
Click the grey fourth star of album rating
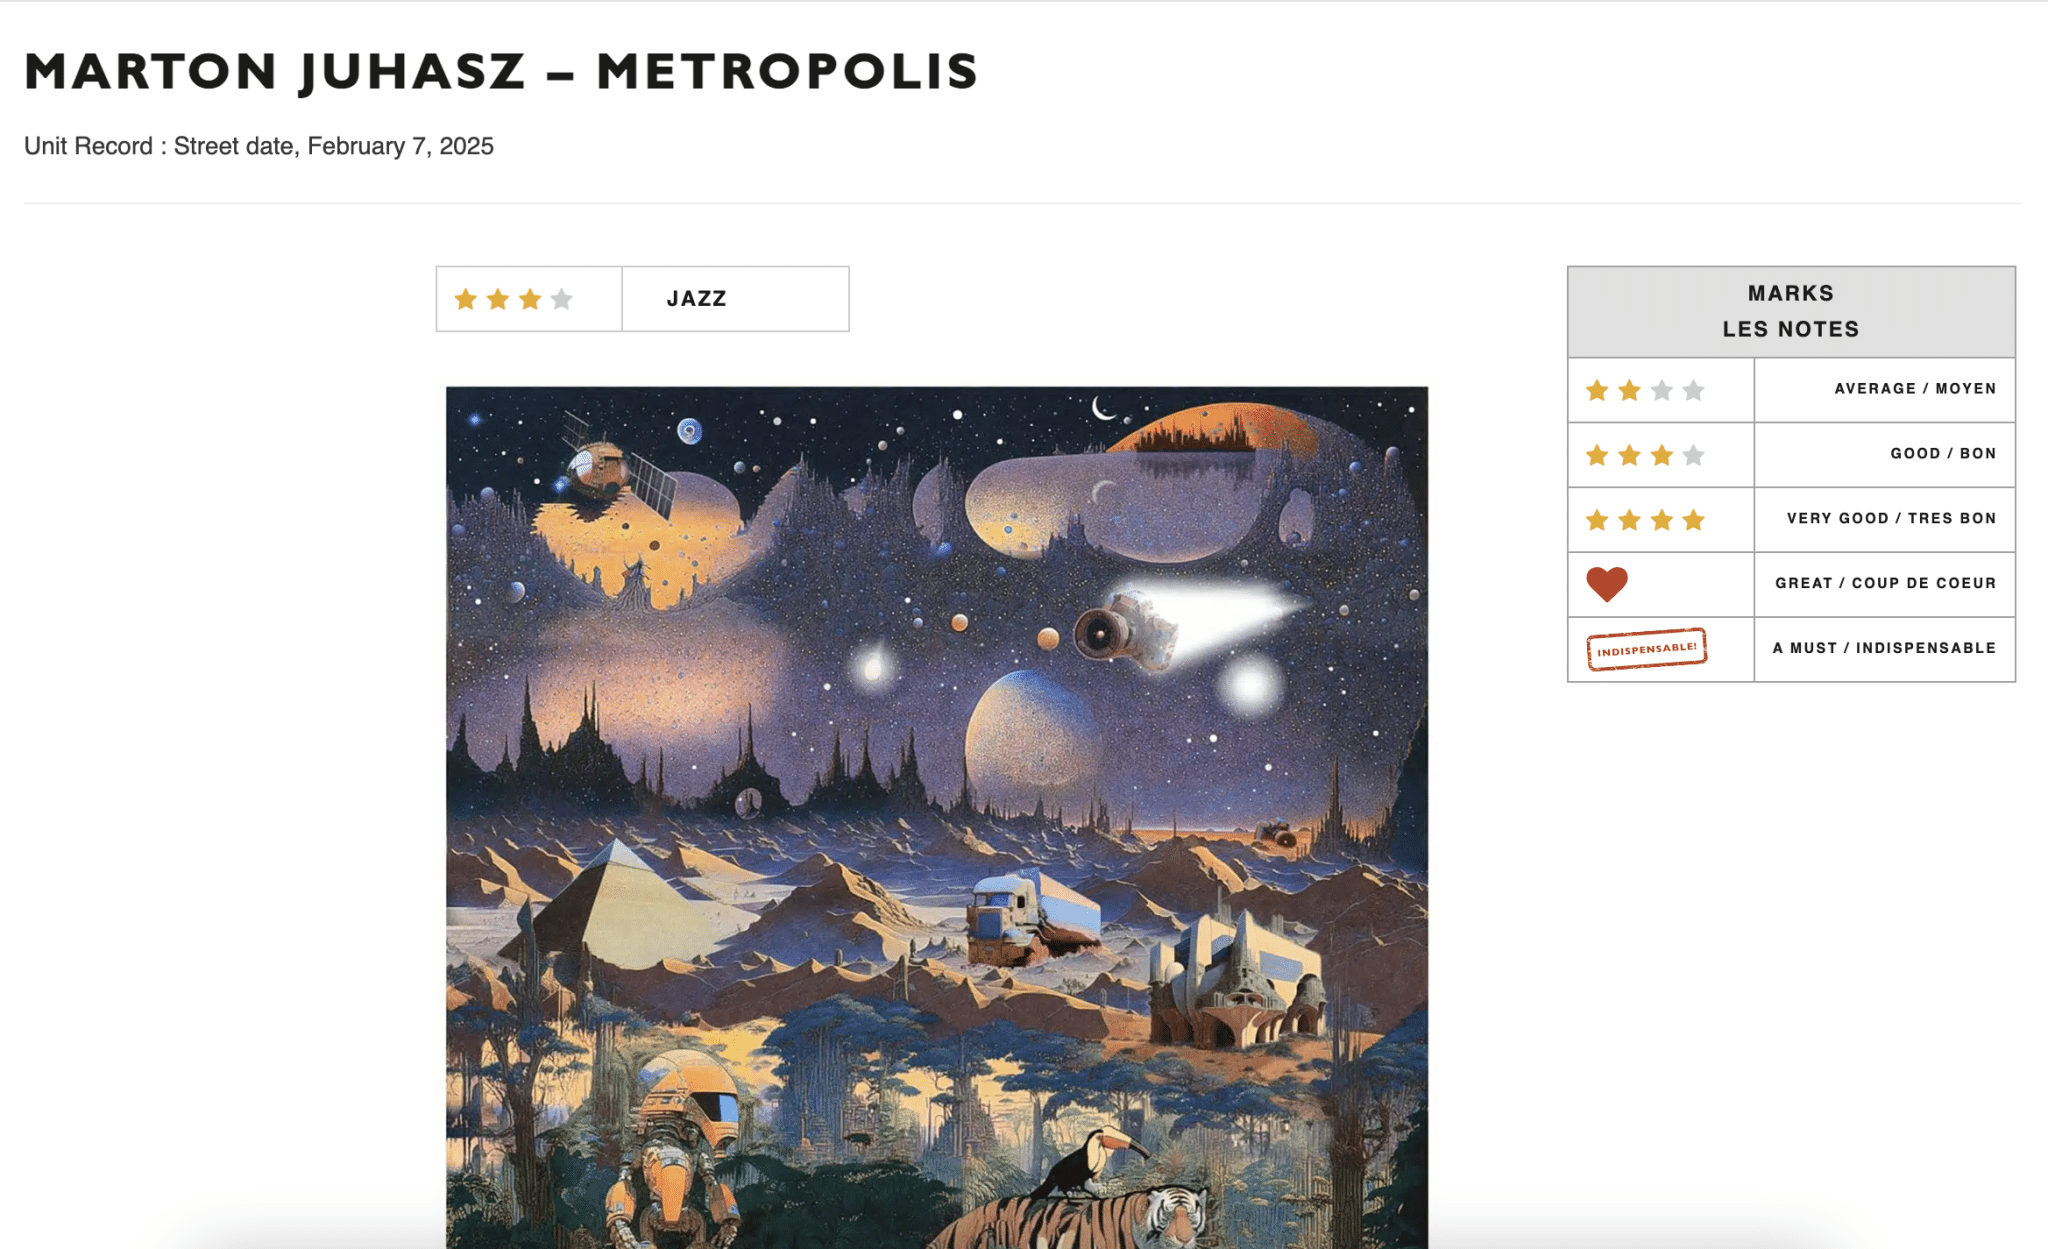(x=562, y=299)
